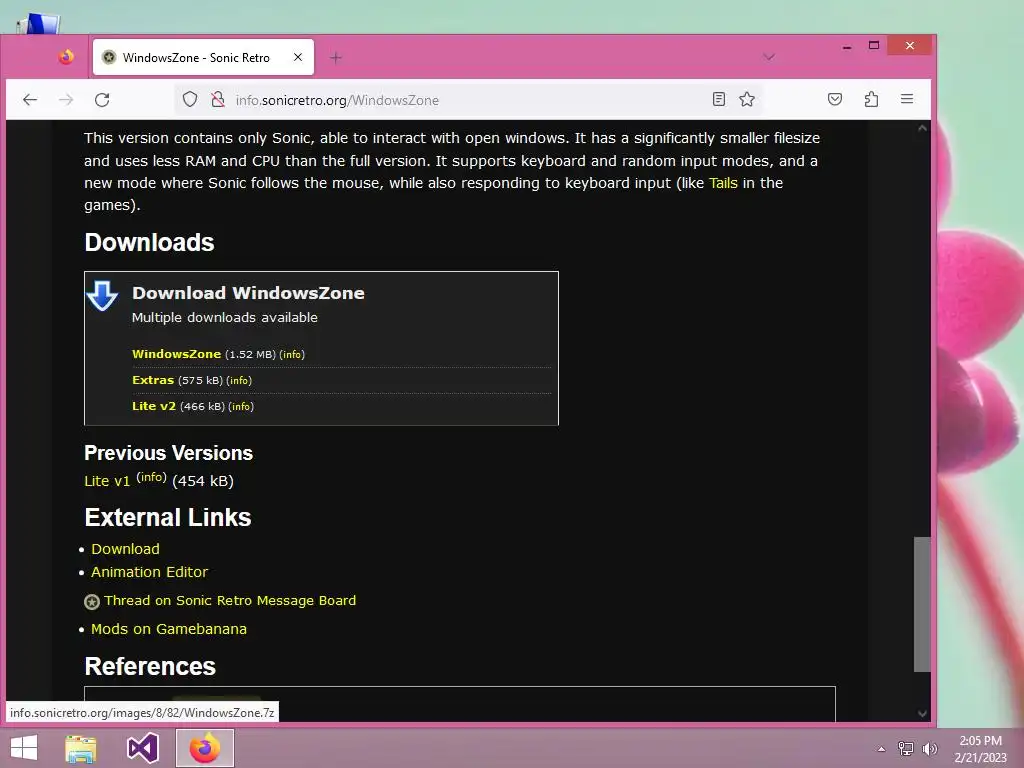Click the desktop icon behind the browser window
The height and width of the screenshot is (768, 1024).
coord(39,24)
